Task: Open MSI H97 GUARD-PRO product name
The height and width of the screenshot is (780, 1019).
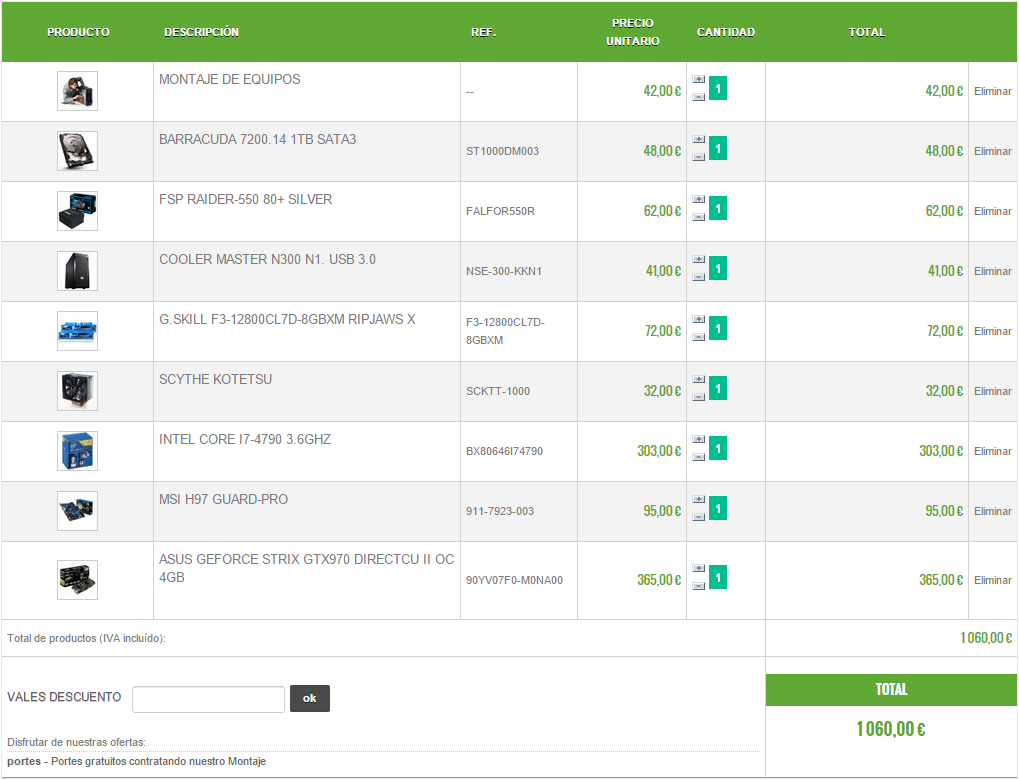Action: pyautogui.click(x=224, y=499)
